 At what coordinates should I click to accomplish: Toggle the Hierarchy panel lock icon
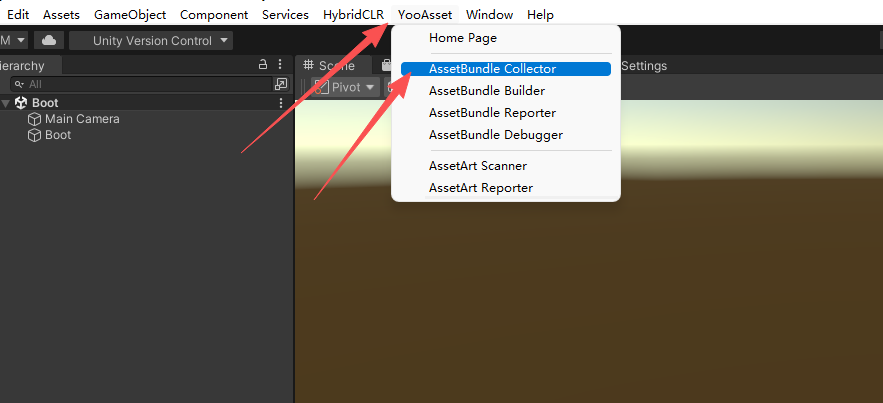[263, 64]
